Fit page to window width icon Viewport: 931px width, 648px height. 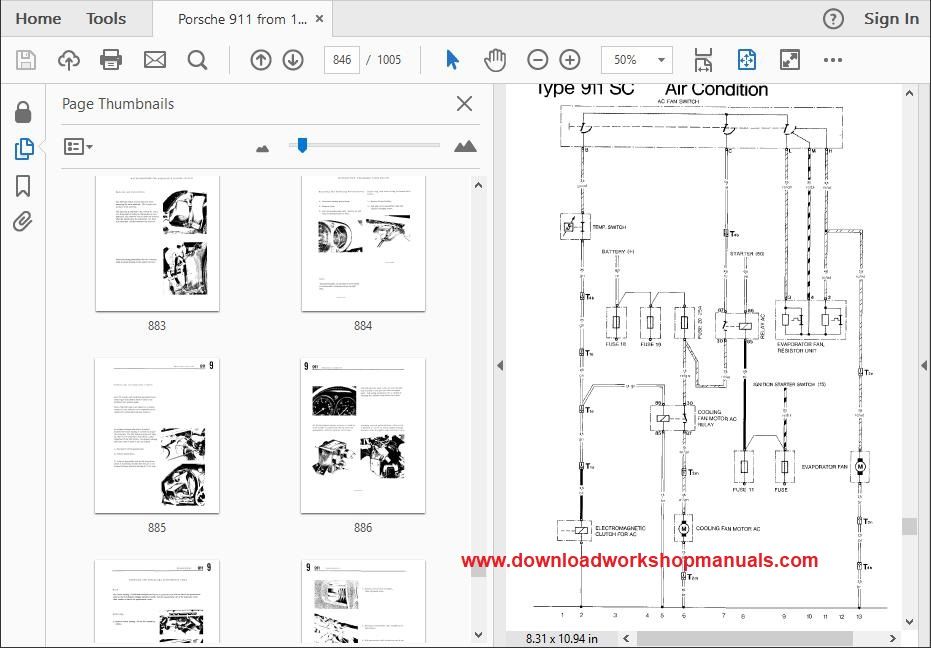pyautogui.click(x=703, y=60)
